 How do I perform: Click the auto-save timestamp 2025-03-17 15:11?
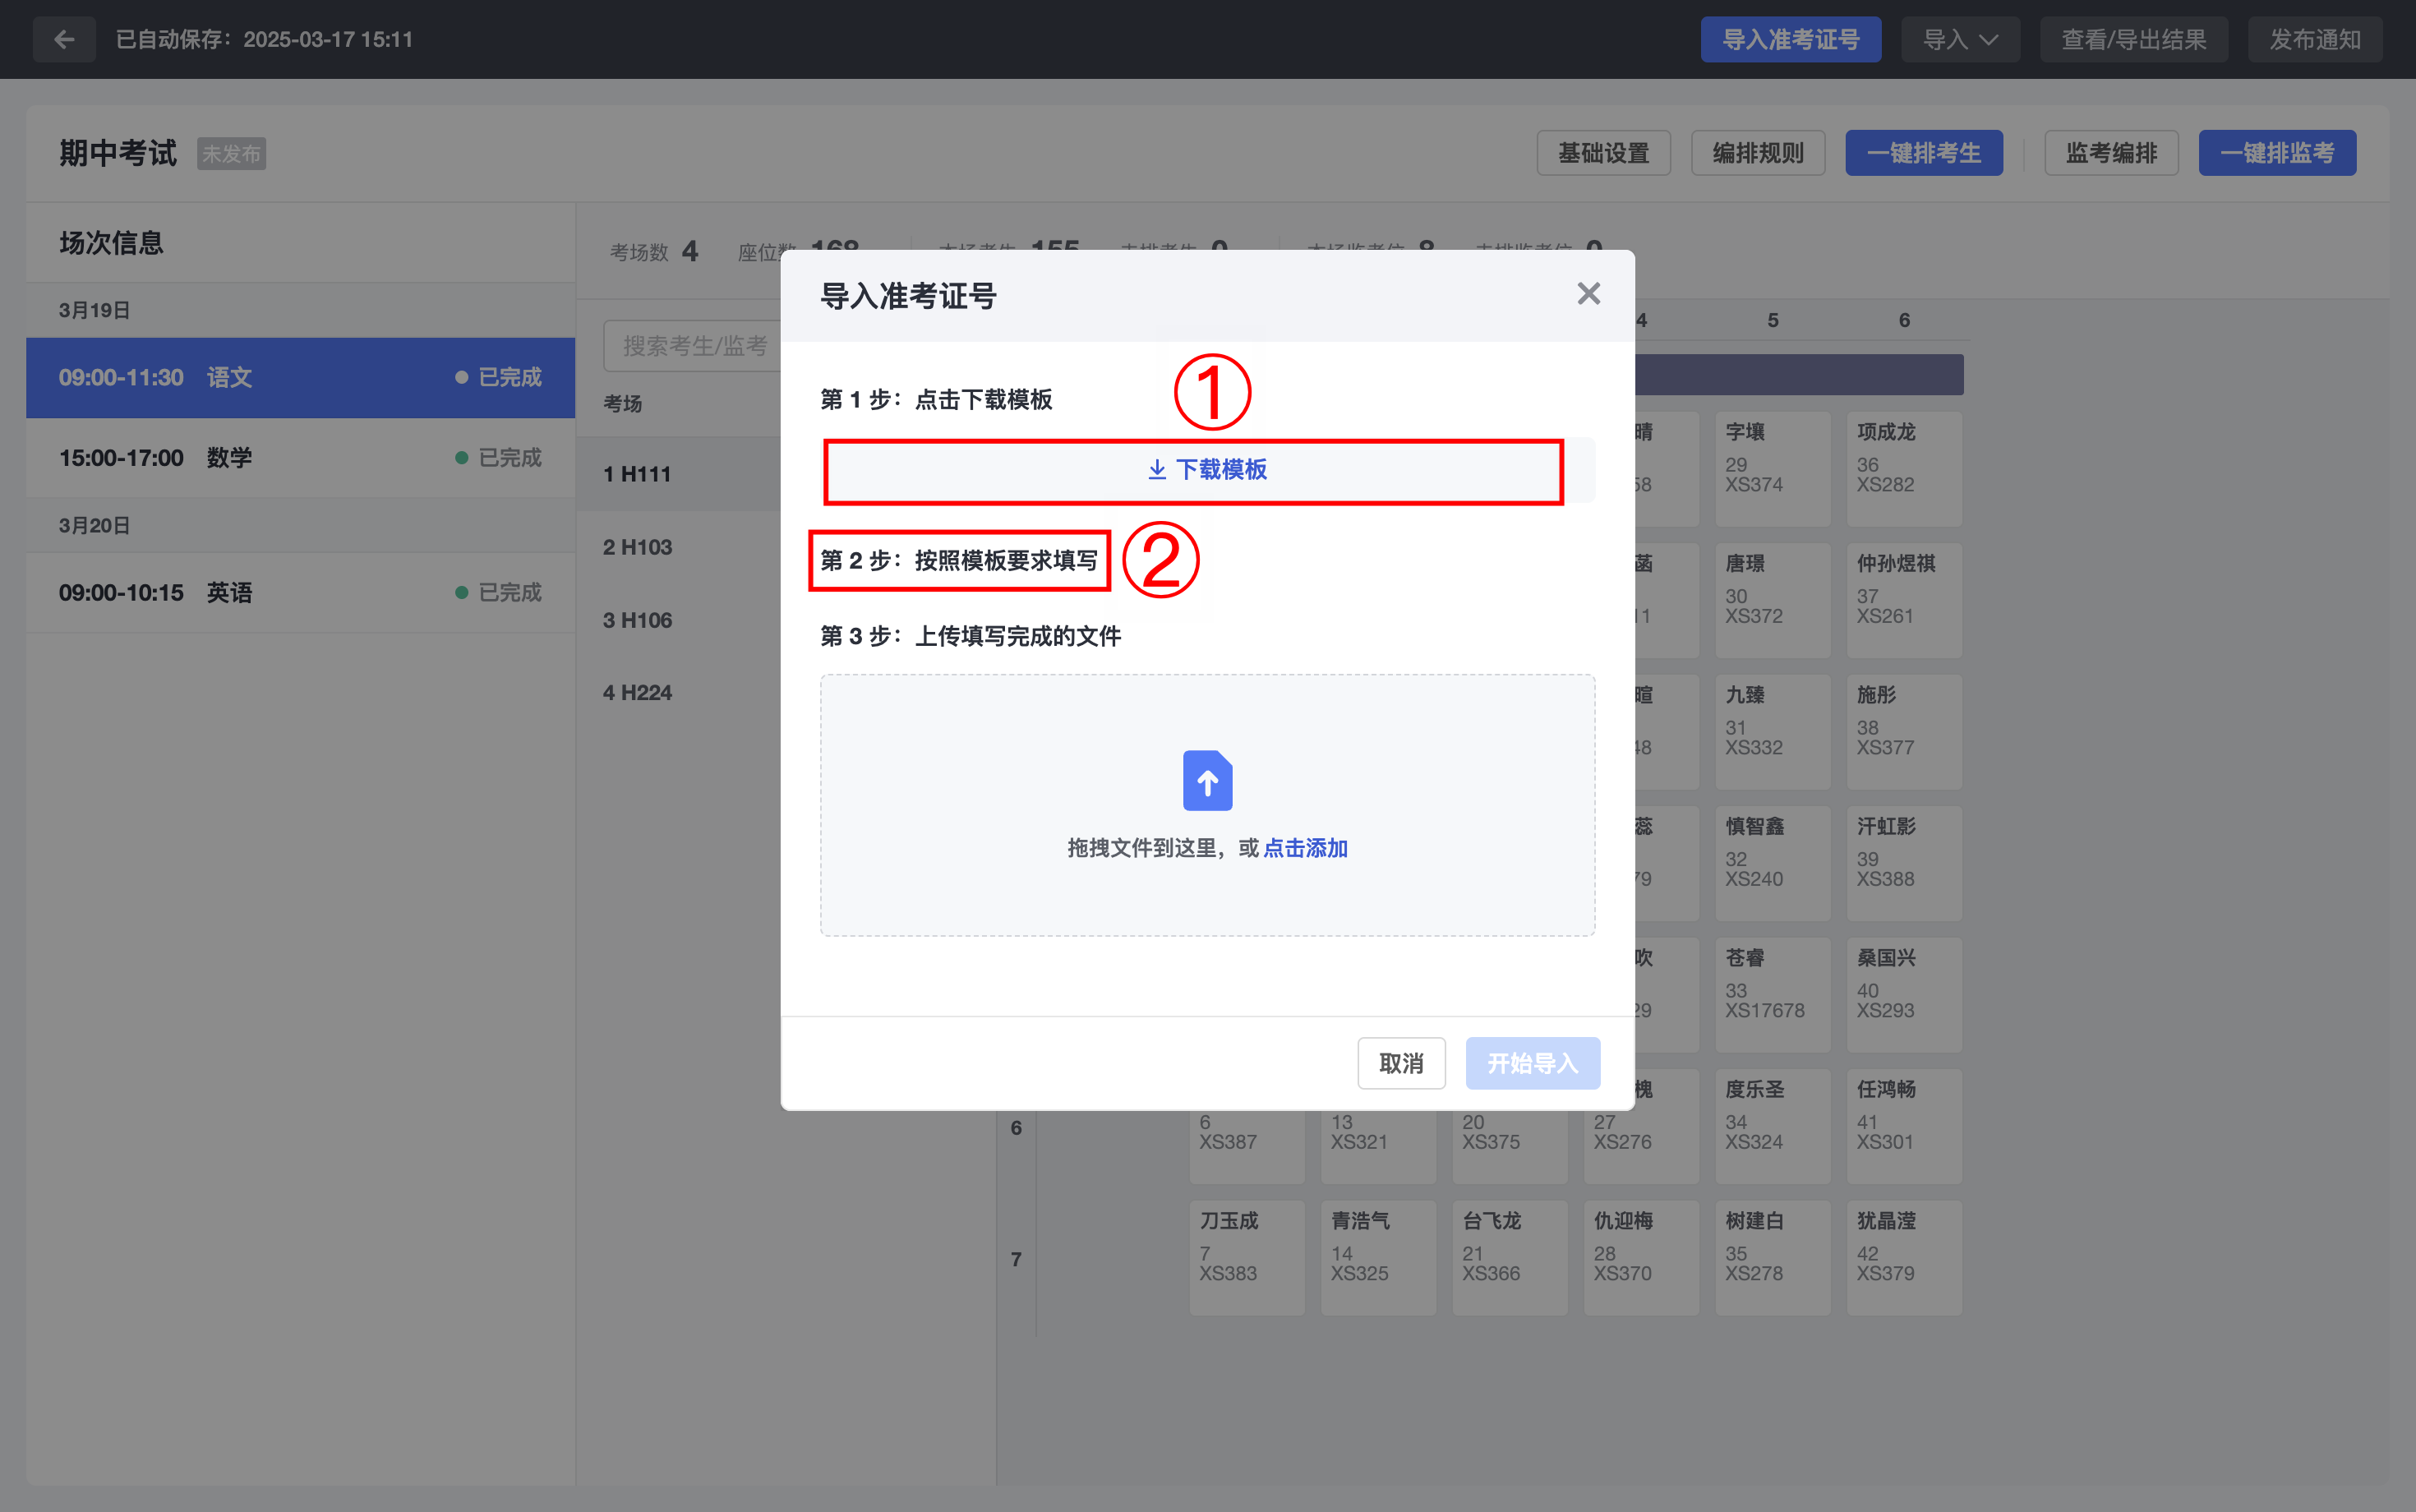[x=328, y=39]
